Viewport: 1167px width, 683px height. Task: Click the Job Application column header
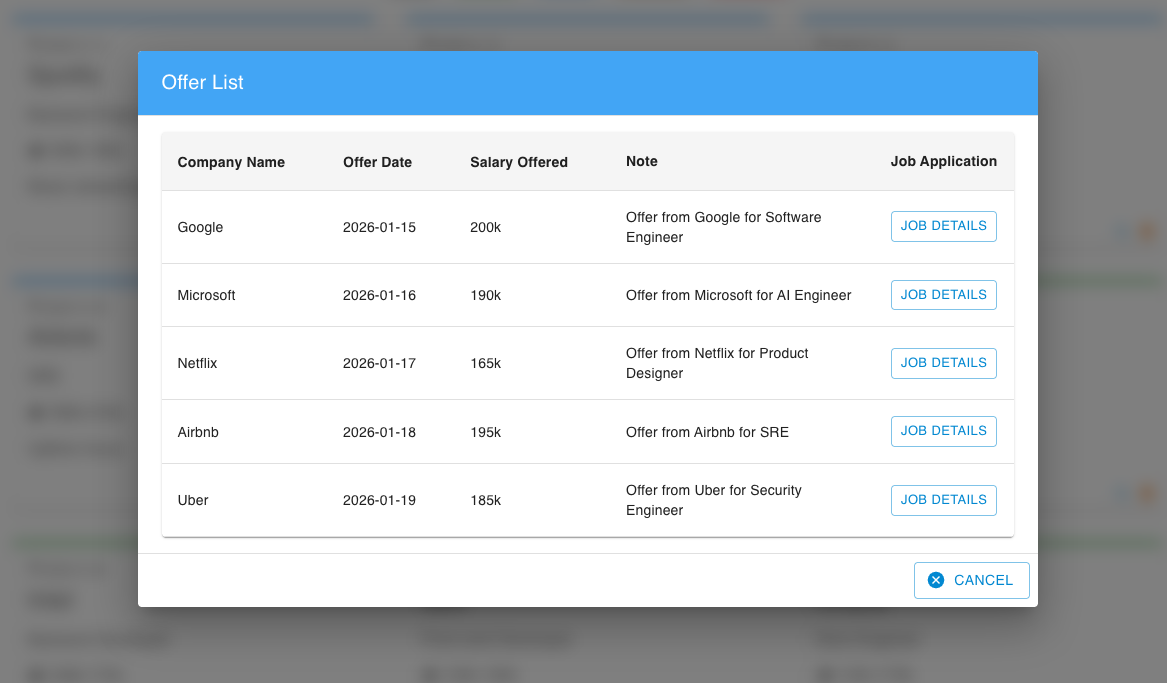943,161
